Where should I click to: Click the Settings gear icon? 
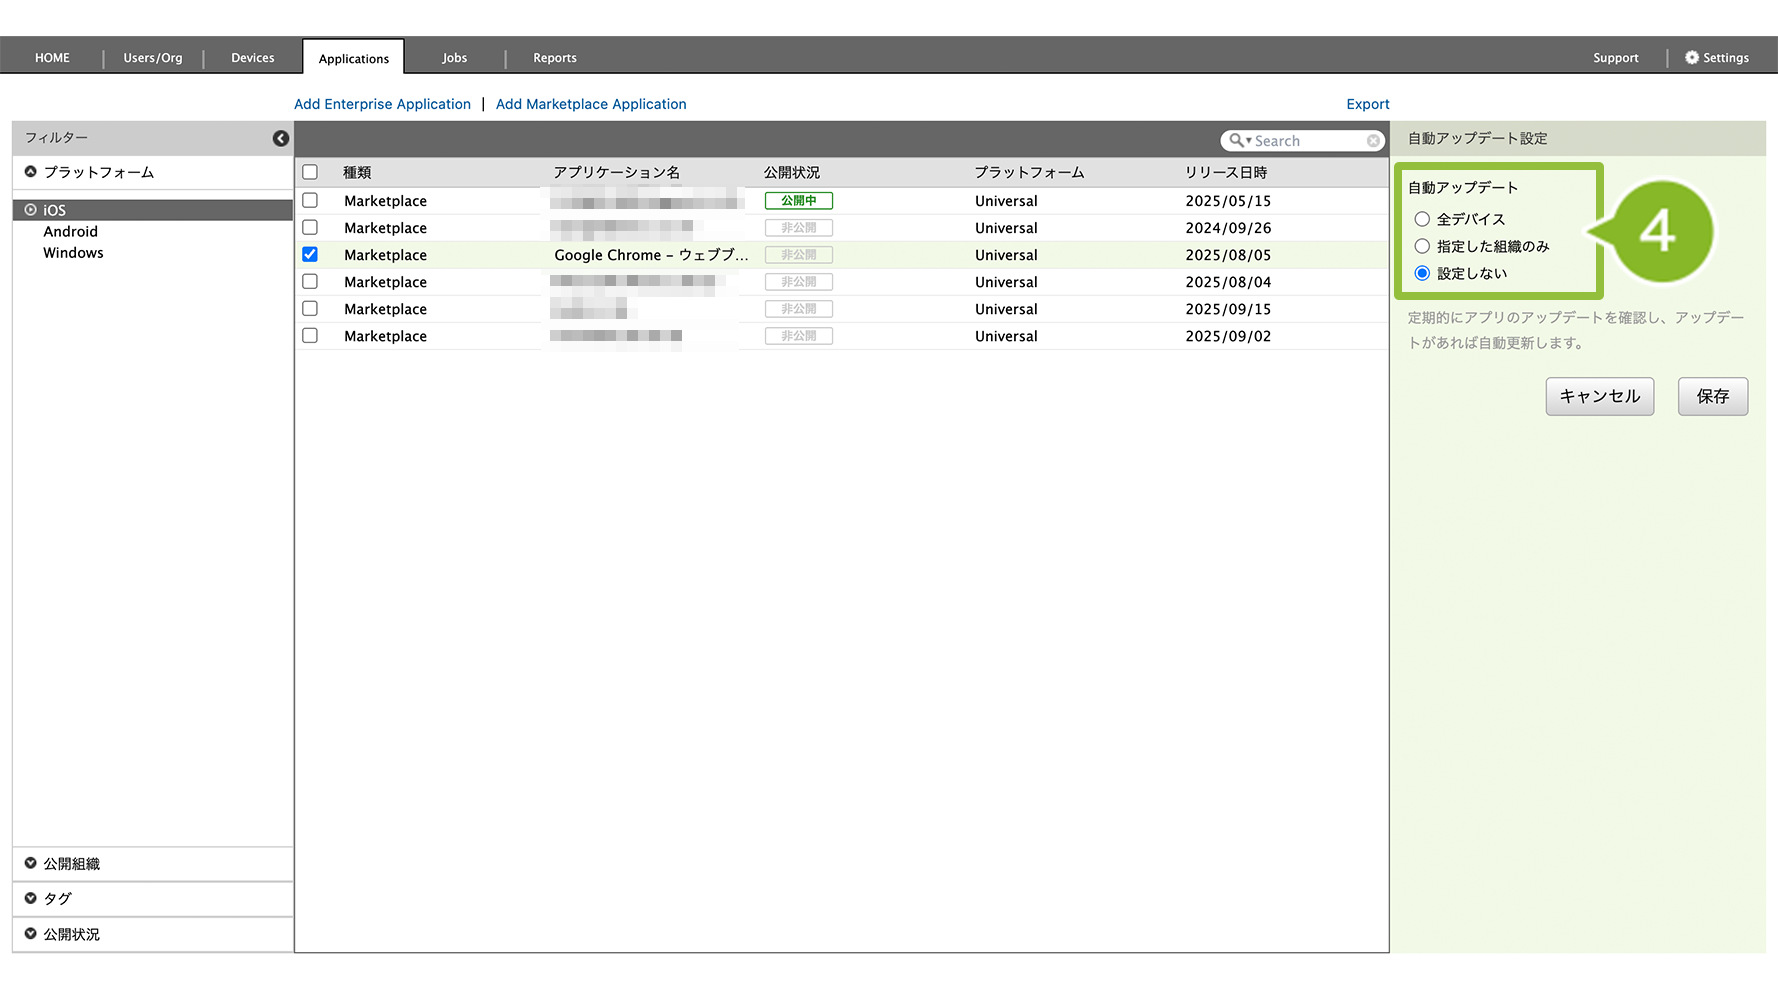1692,58
